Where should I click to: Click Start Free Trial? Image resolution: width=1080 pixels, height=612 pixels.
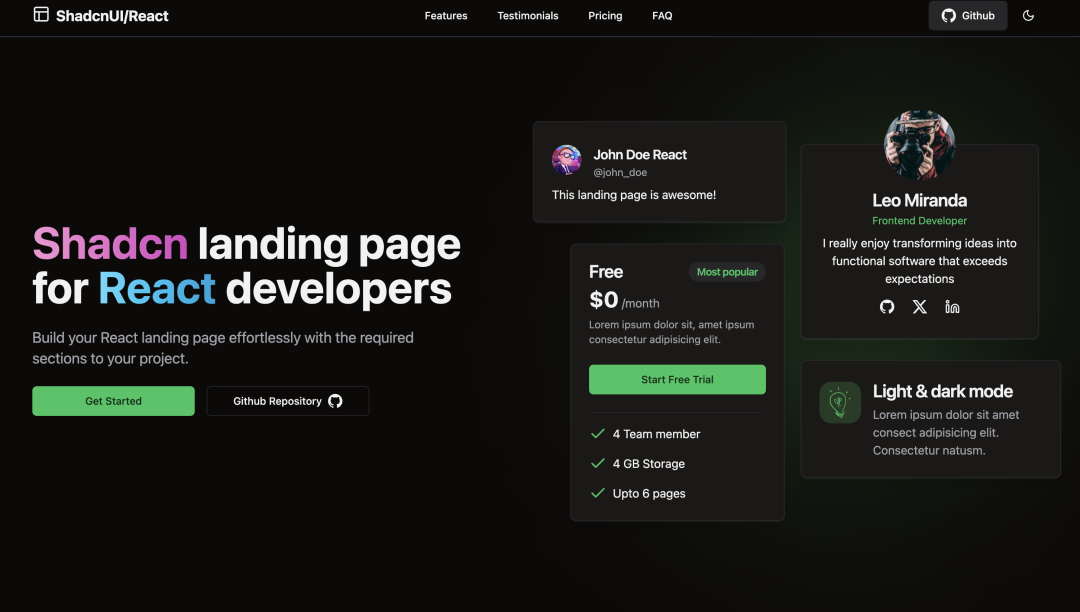click(677, 379)
